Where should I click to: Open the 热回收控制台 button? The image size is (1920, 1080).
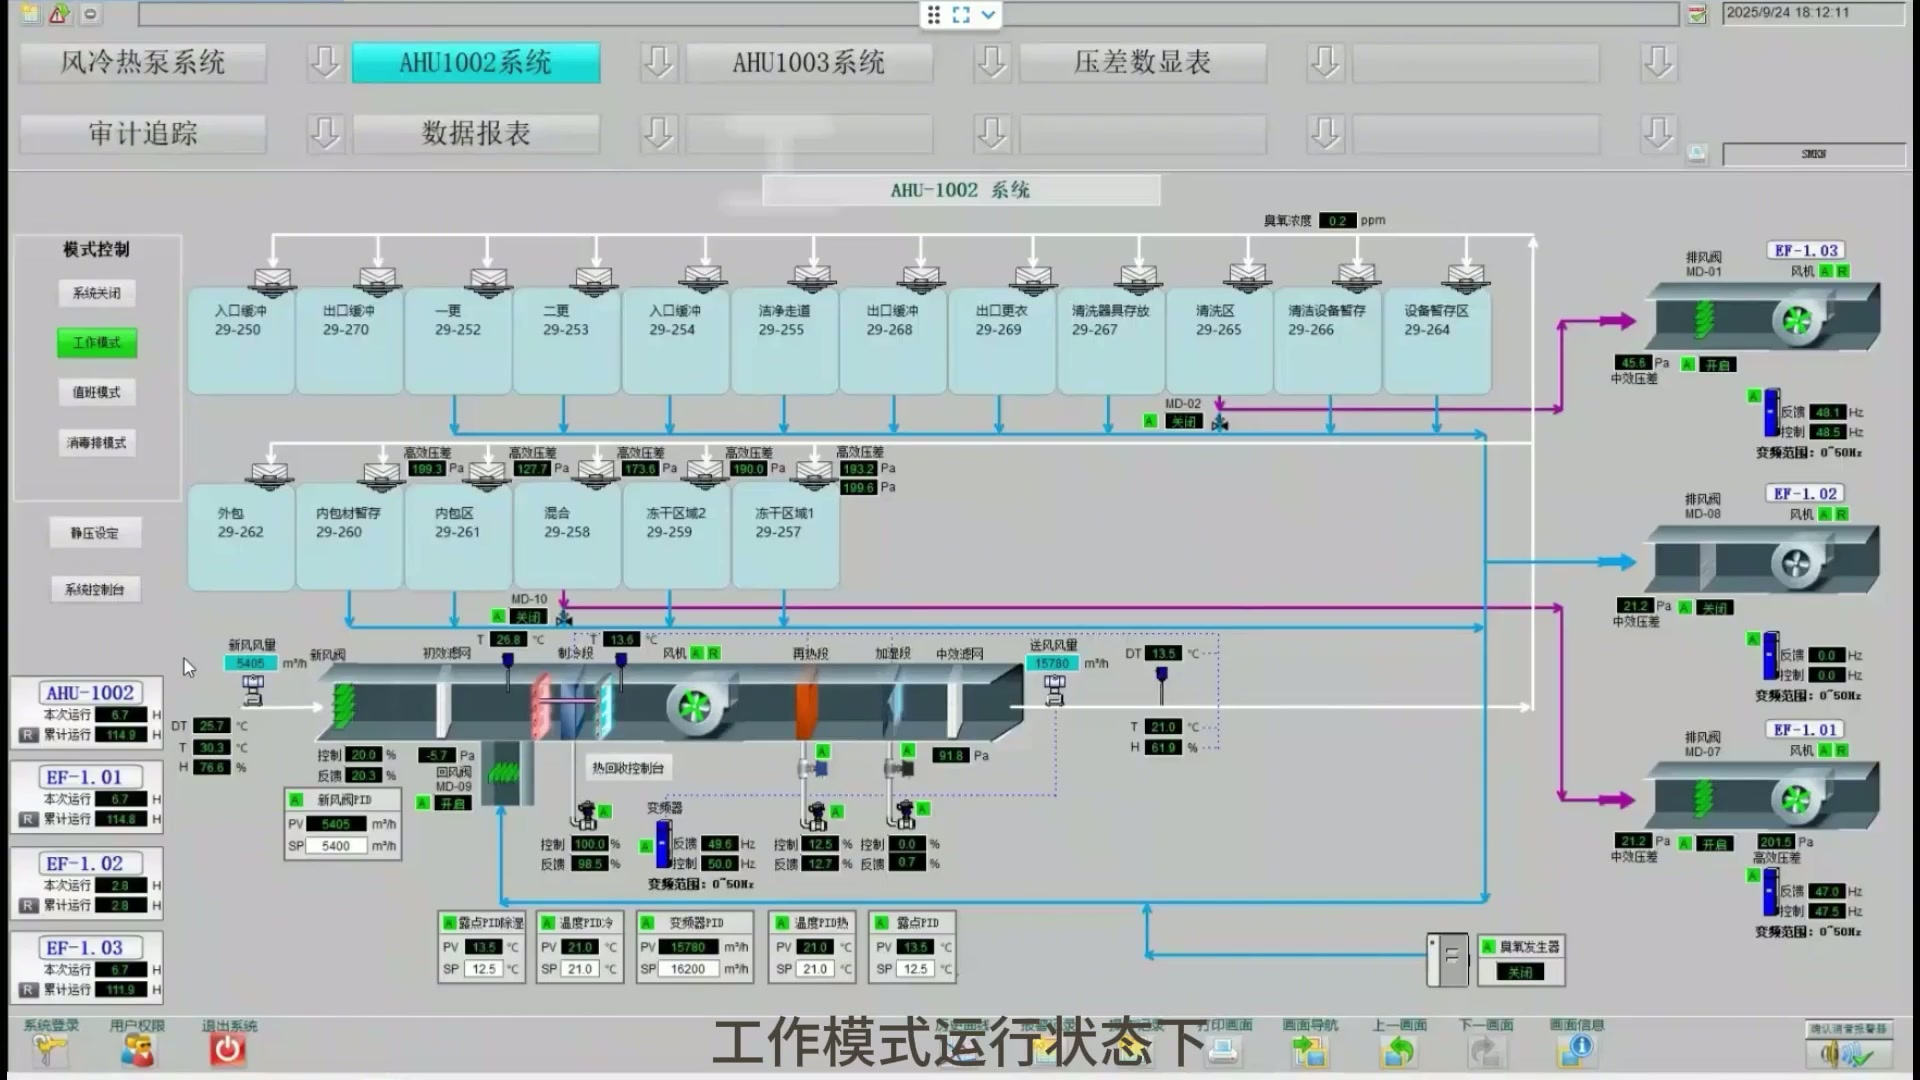point(628,768)
